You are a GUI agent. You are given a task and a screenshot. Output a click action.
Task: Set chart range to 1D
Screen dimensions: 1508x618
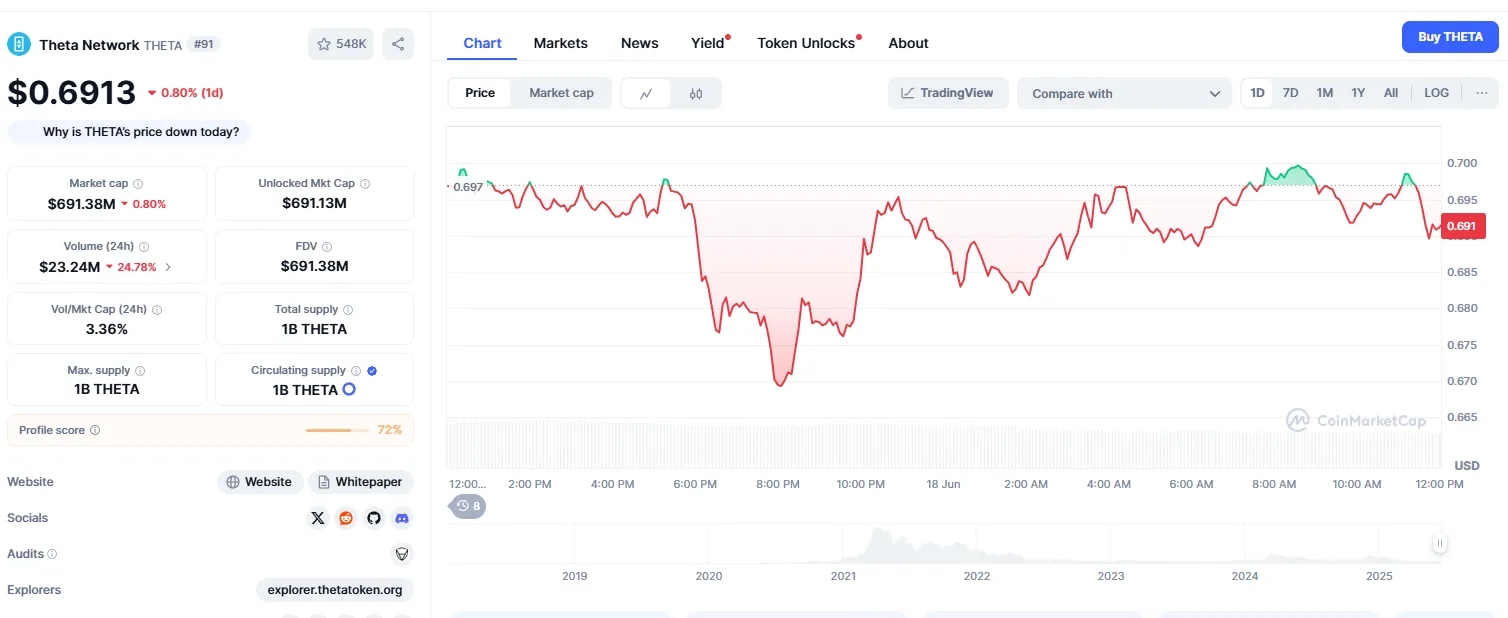[x=1258, y=93]
